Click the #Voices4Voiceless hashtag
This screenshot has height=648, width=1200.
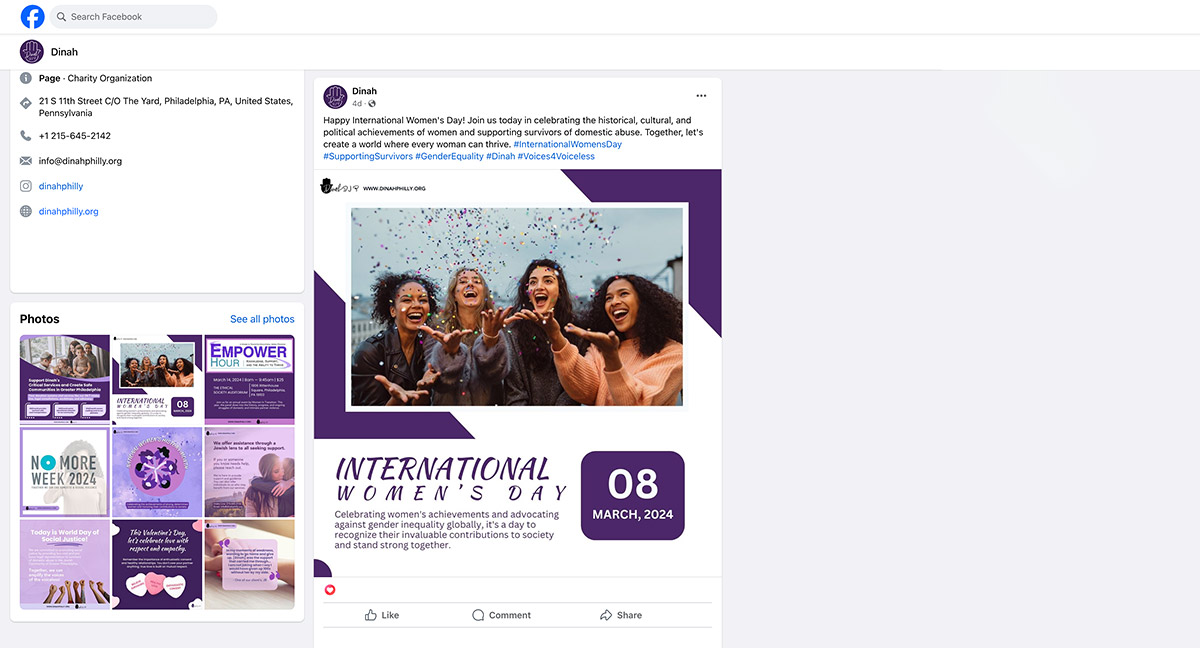tap(556, 157)
